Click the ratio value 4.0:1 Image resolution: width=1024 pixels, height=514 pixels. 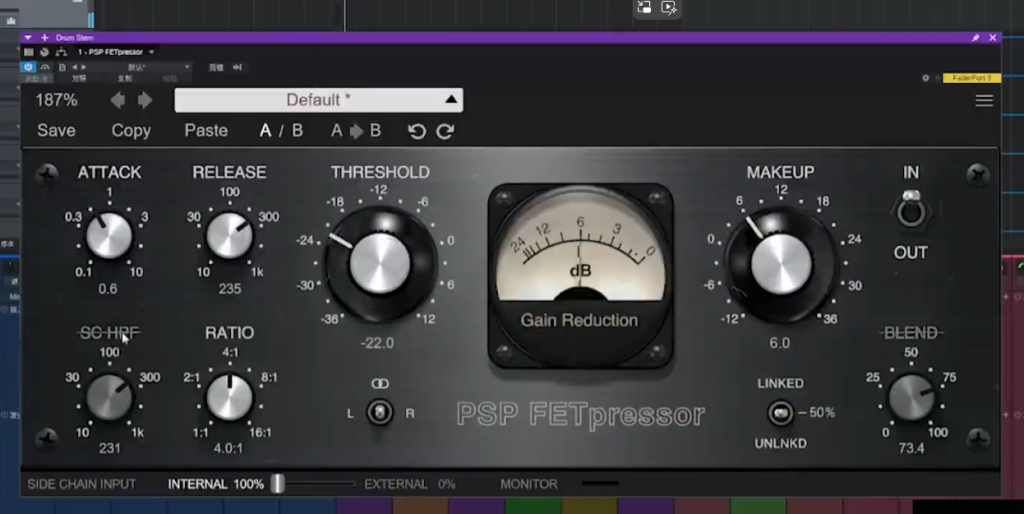tap(229, 449)
